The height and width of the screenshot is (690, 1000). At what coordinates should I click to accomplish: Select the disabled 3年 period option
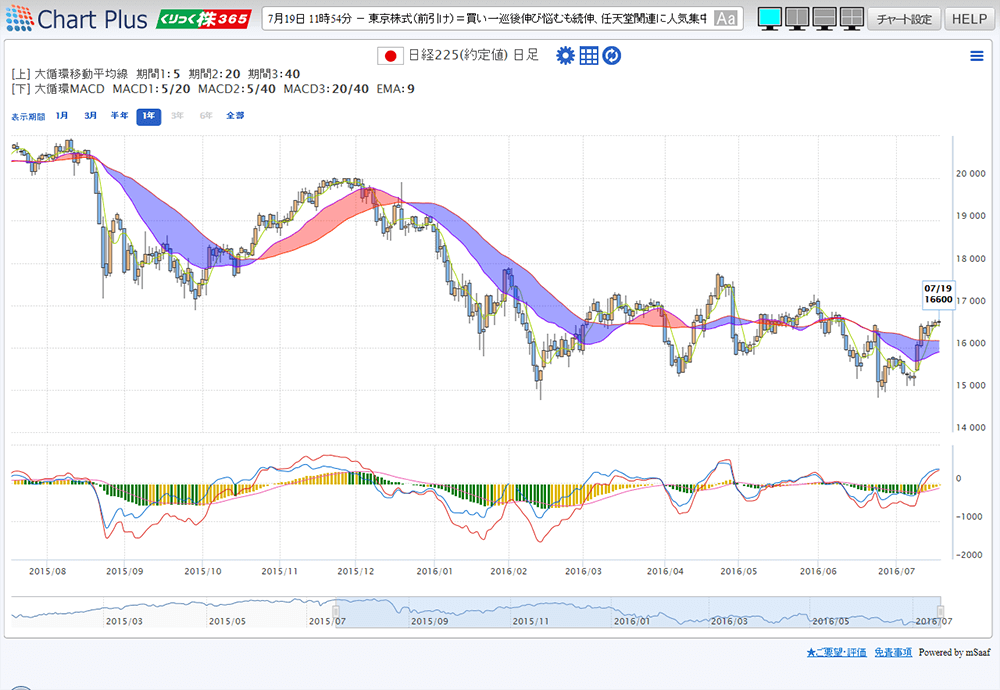tap(177, 116)
